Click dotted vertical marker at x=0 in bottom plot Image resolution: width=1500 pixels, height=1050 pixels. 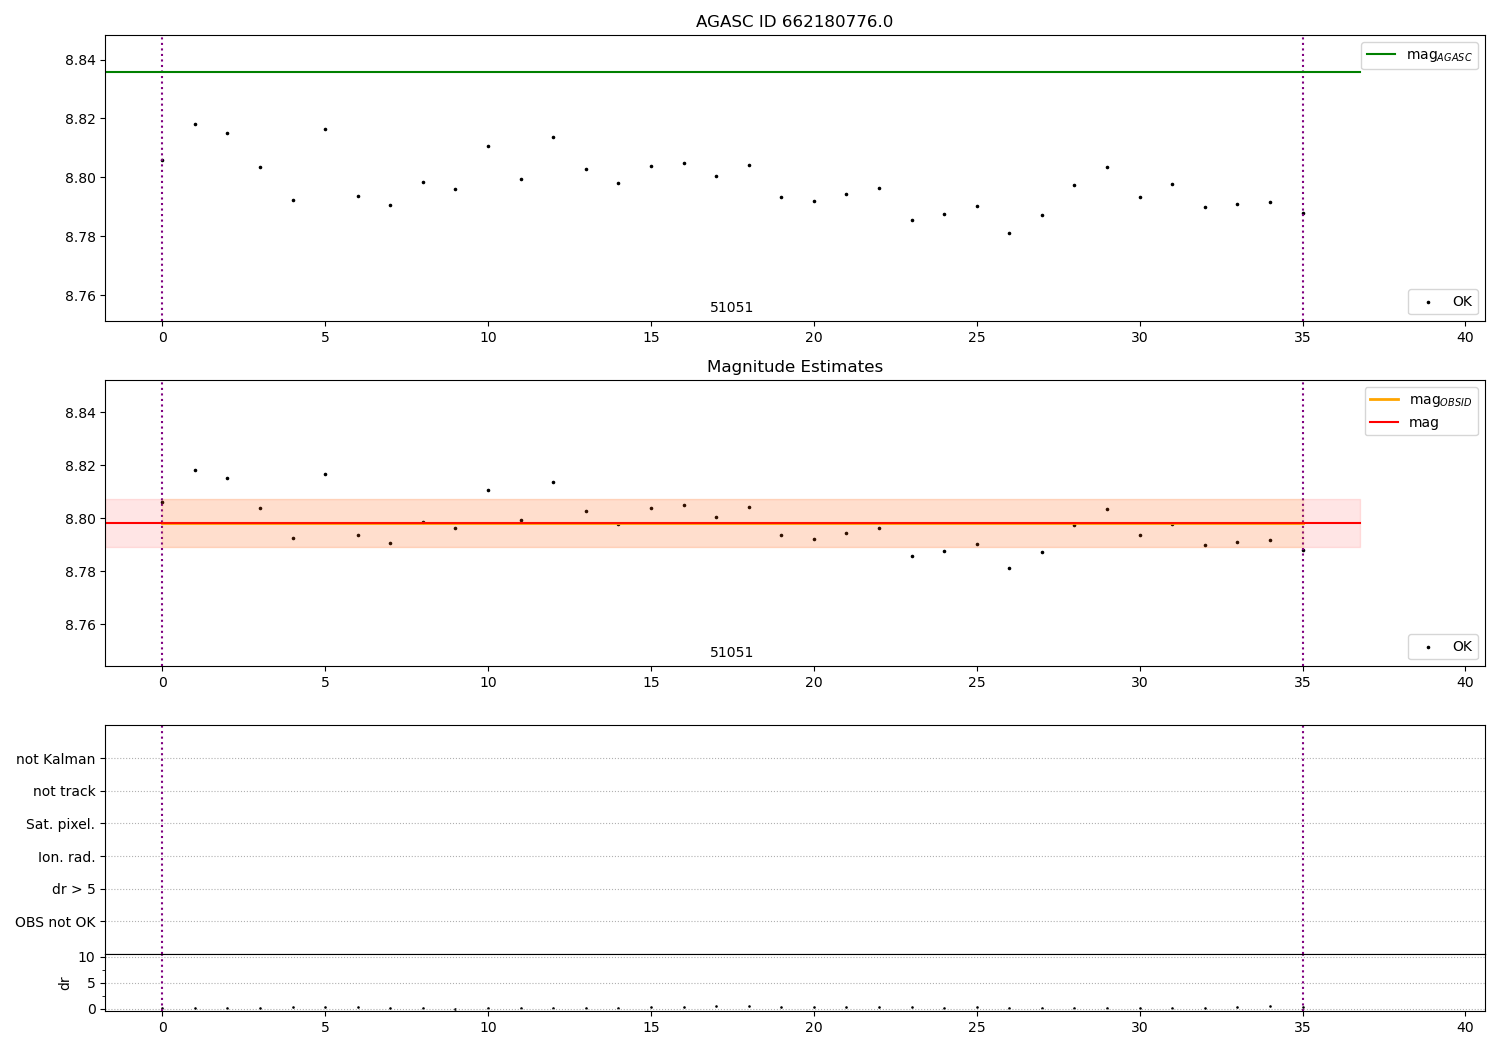pyautogui.click(x=162, y=868)
